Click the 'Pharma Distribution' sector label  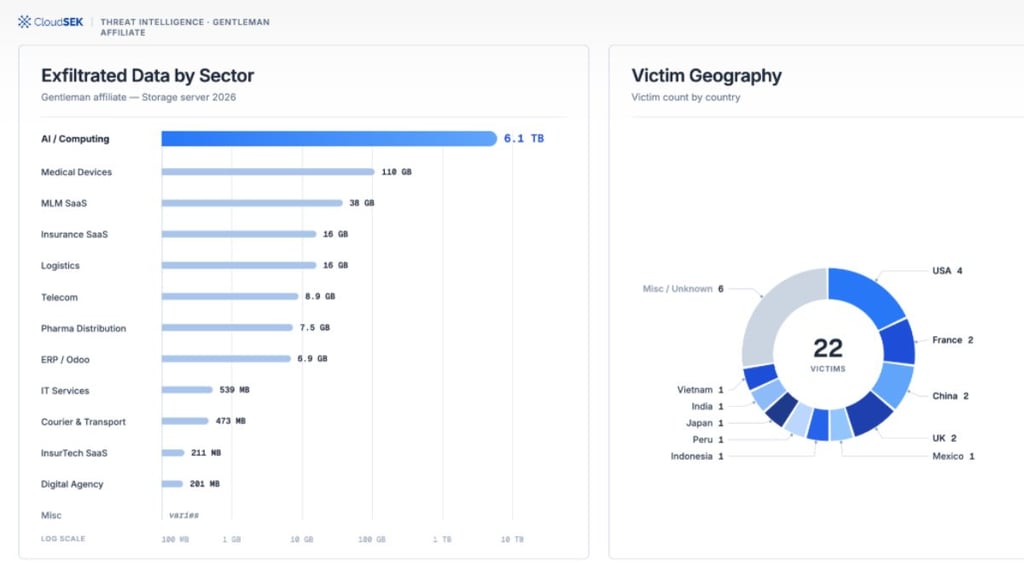coord(84,329)
